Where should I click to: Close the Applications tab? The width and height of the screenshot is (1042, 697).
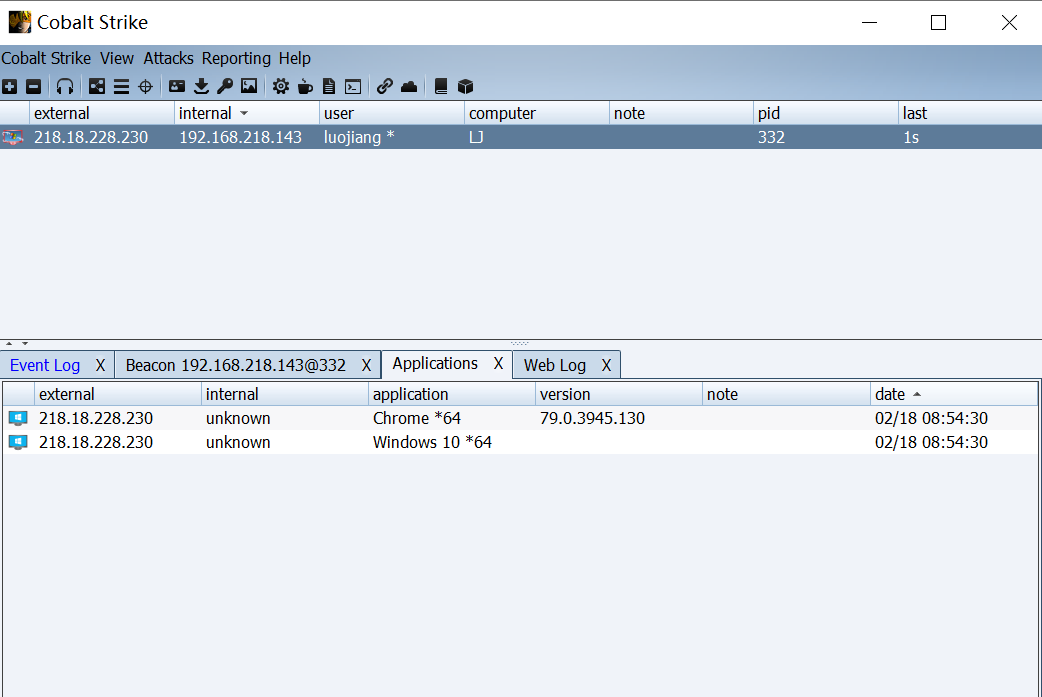(x=498, y=363)
